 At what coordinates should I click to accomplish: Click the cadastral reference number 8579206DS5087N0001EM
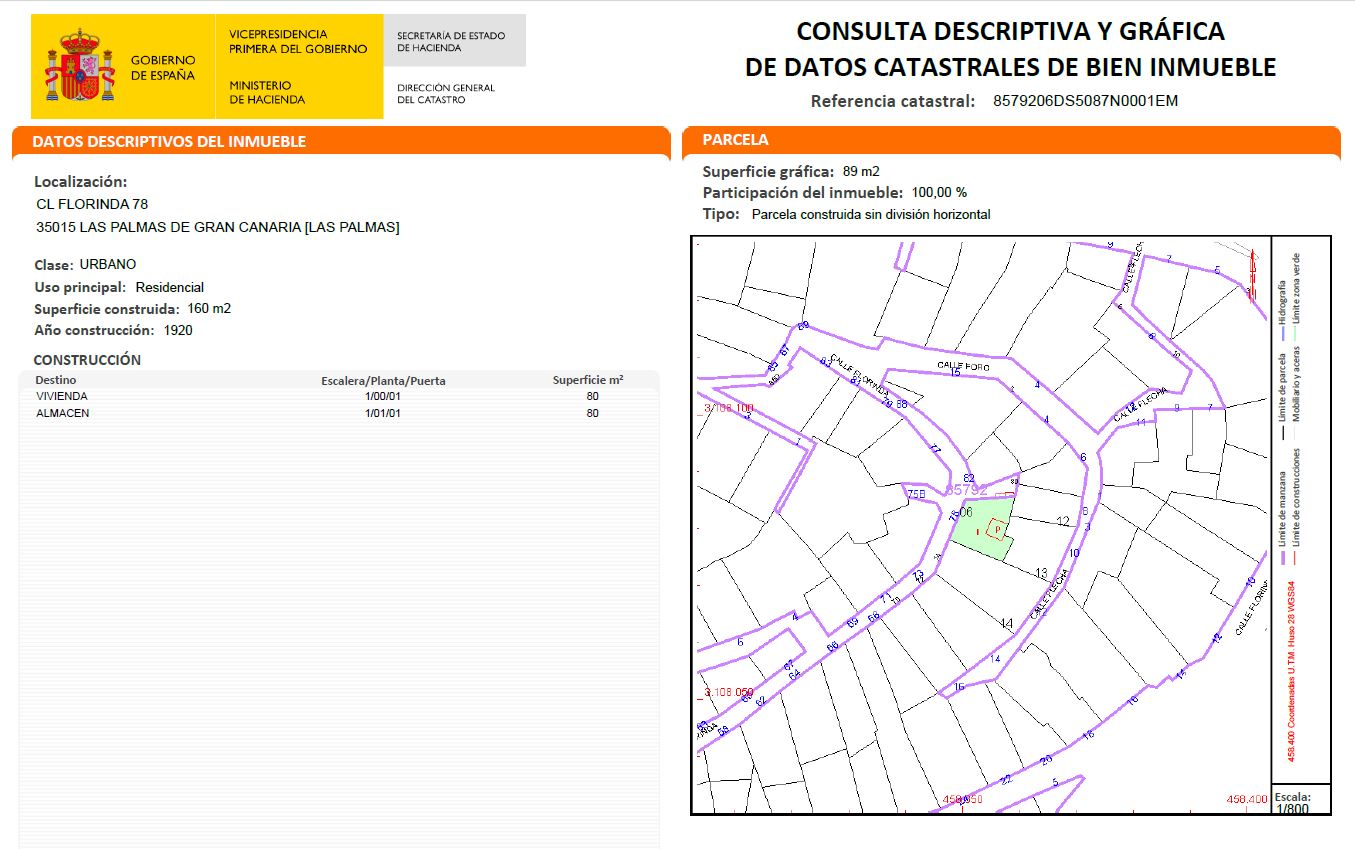(x=1086, y=101)
